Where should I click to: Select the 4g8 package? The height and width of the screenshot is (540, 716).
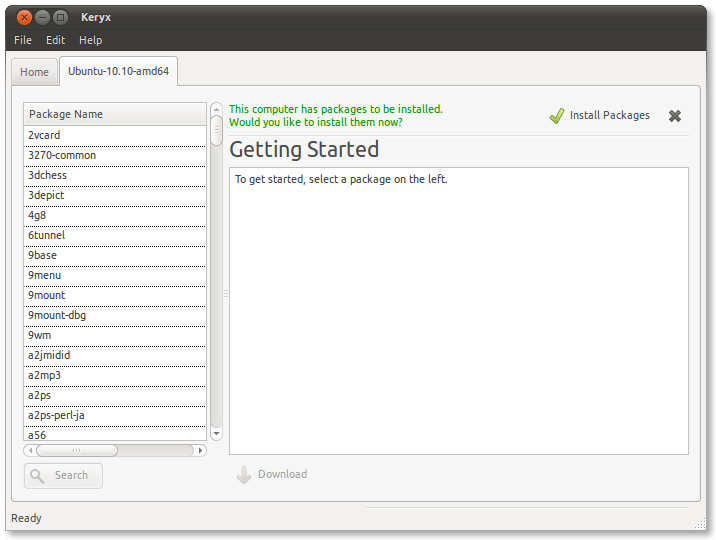[x=115, y=215]
